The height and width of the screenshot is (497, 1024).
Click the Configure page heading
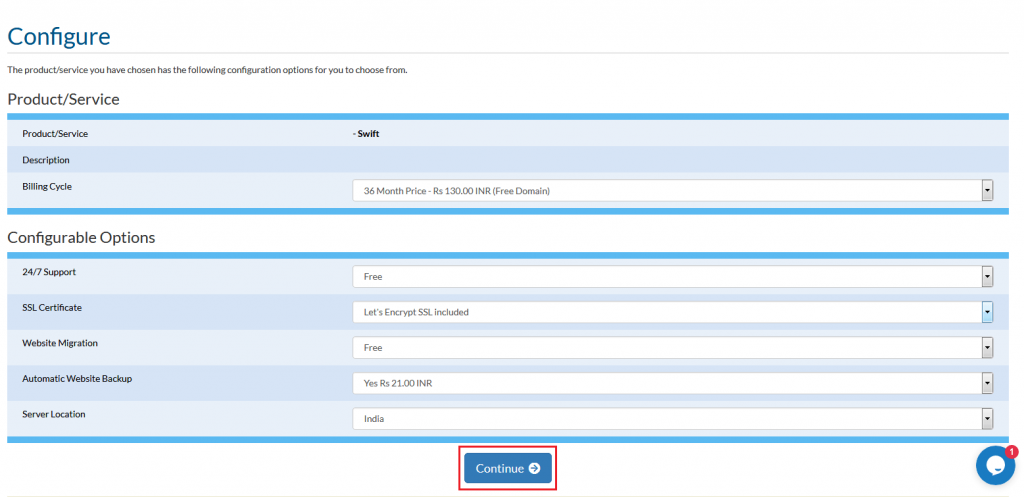[x=59, y=37]
